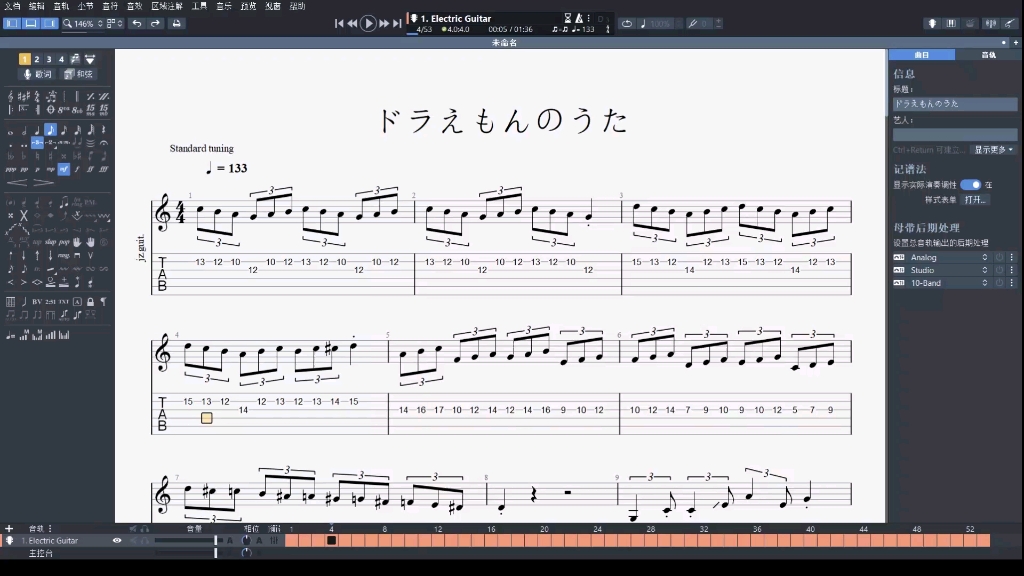1024x576 pixels.
Task: Toggle the left edition palette panel
Action: click(x=12, y=24)
